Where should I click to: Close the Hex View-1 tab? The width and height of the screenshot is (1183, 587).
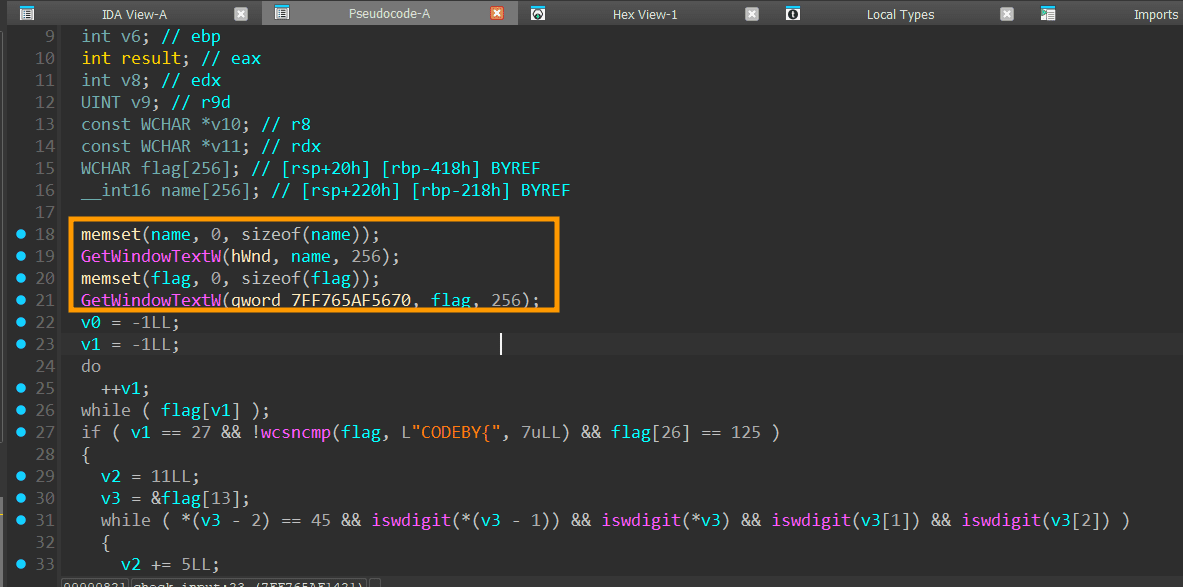tap(752, 14)
